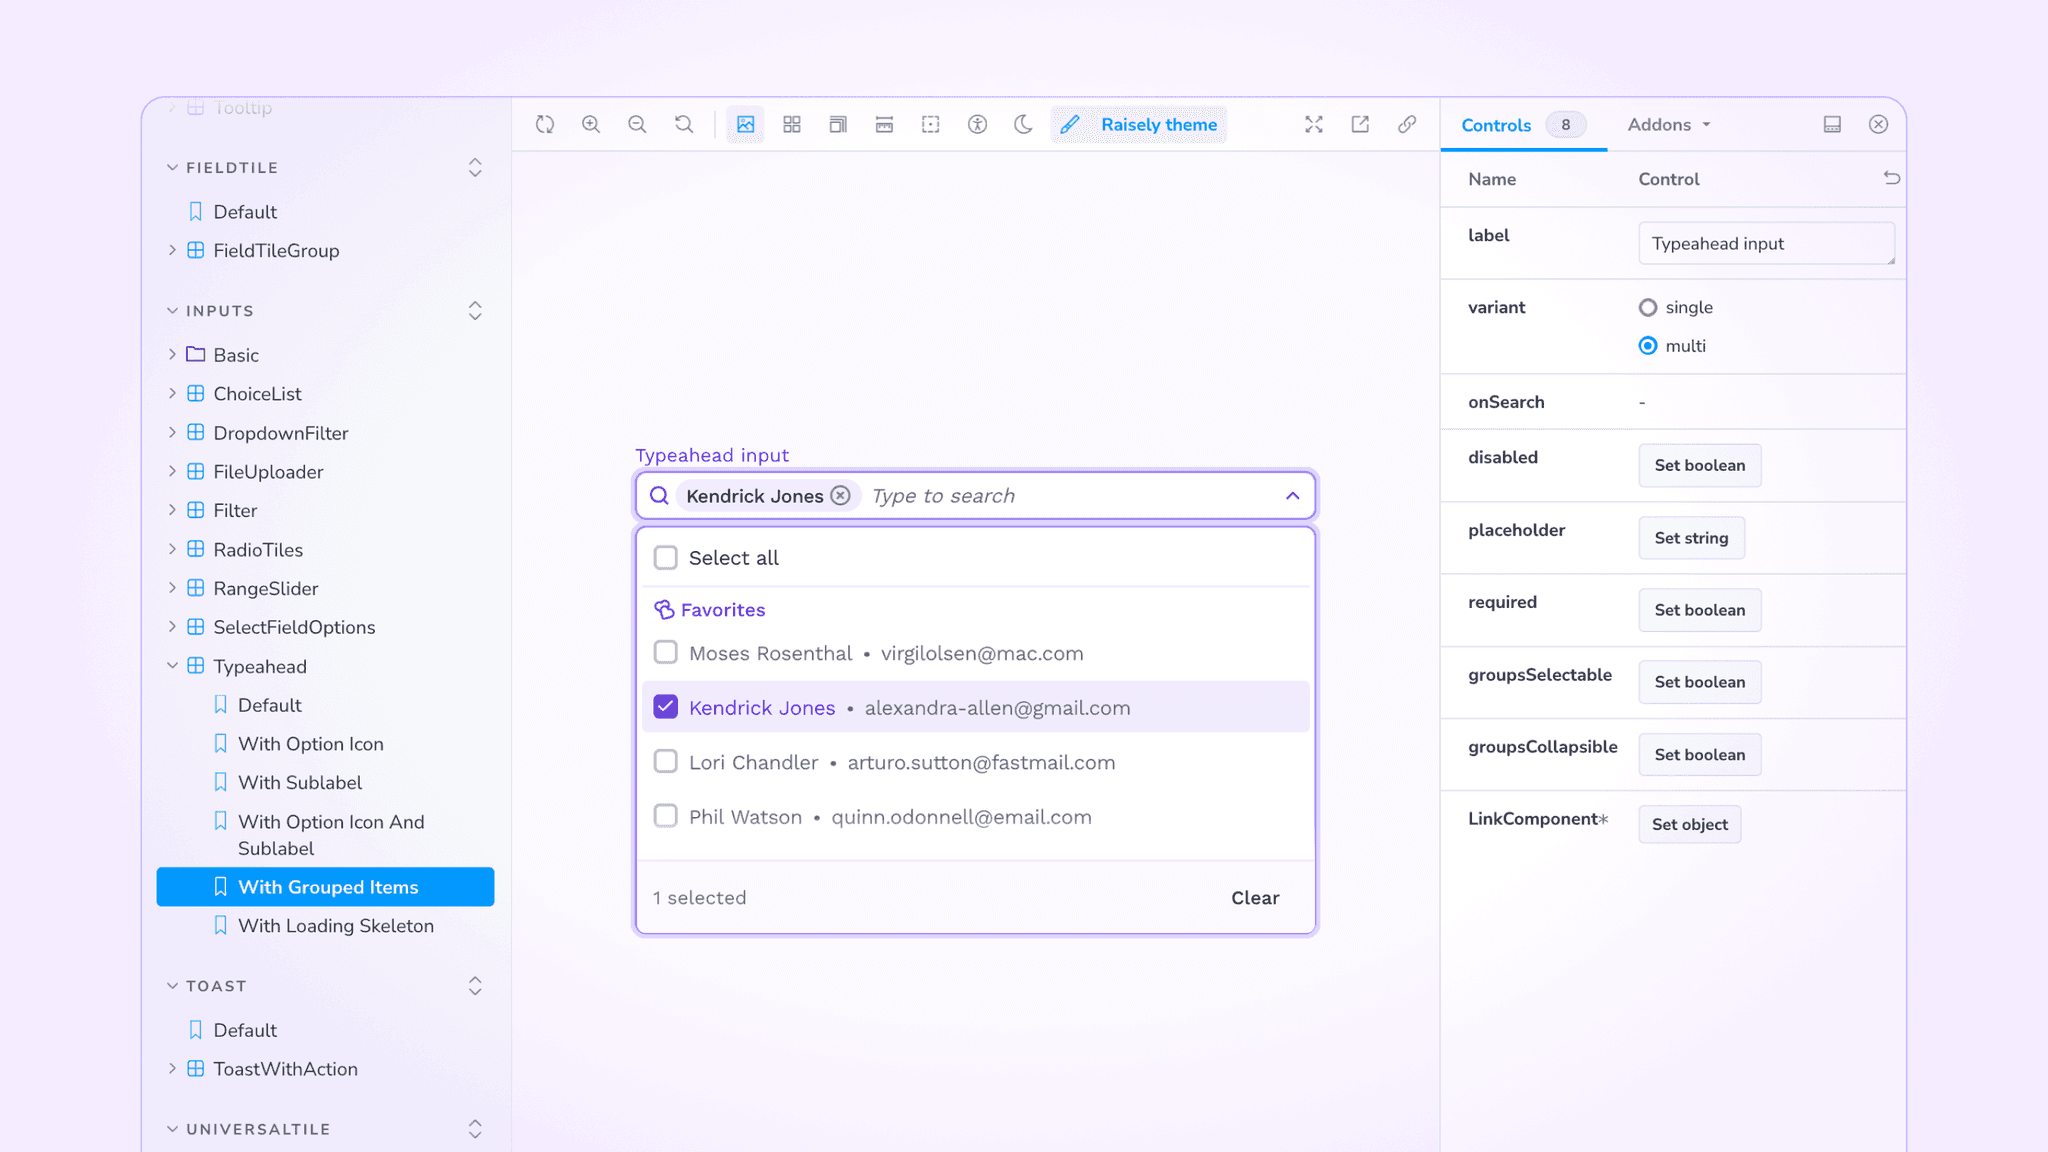Check Lori Chandler option

tap(665, 762)
